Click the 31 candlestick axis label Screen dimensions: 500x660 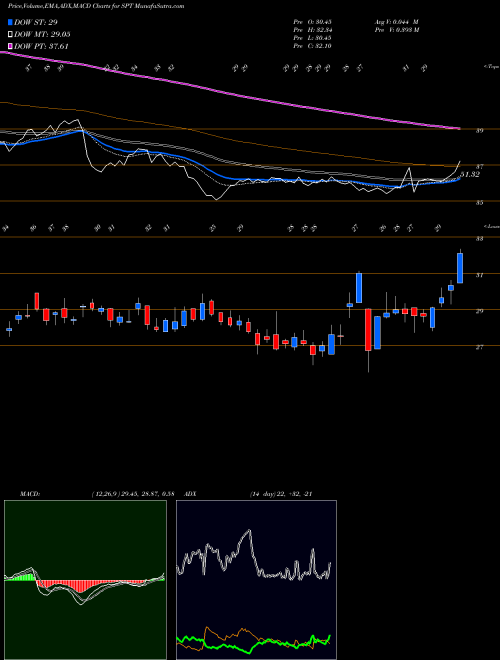click(x=479, y=275)
